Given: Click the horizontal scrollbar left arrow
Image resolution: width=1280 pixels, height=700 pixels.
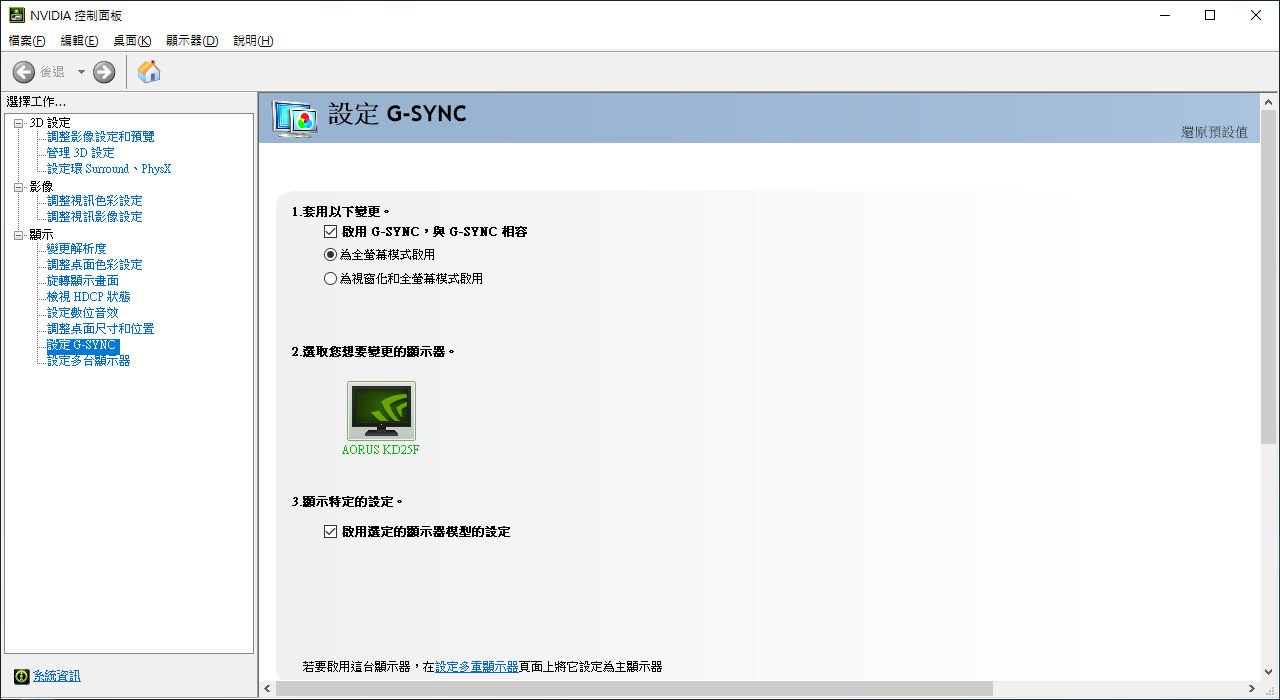Looking at the screenshot, I should point(267,689).
